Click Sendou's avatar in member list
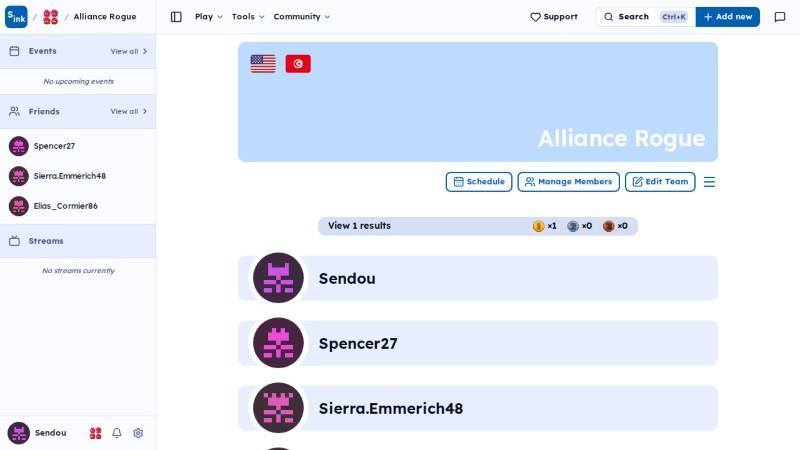This screenshot has width=800, height=450. click(278, 278)
